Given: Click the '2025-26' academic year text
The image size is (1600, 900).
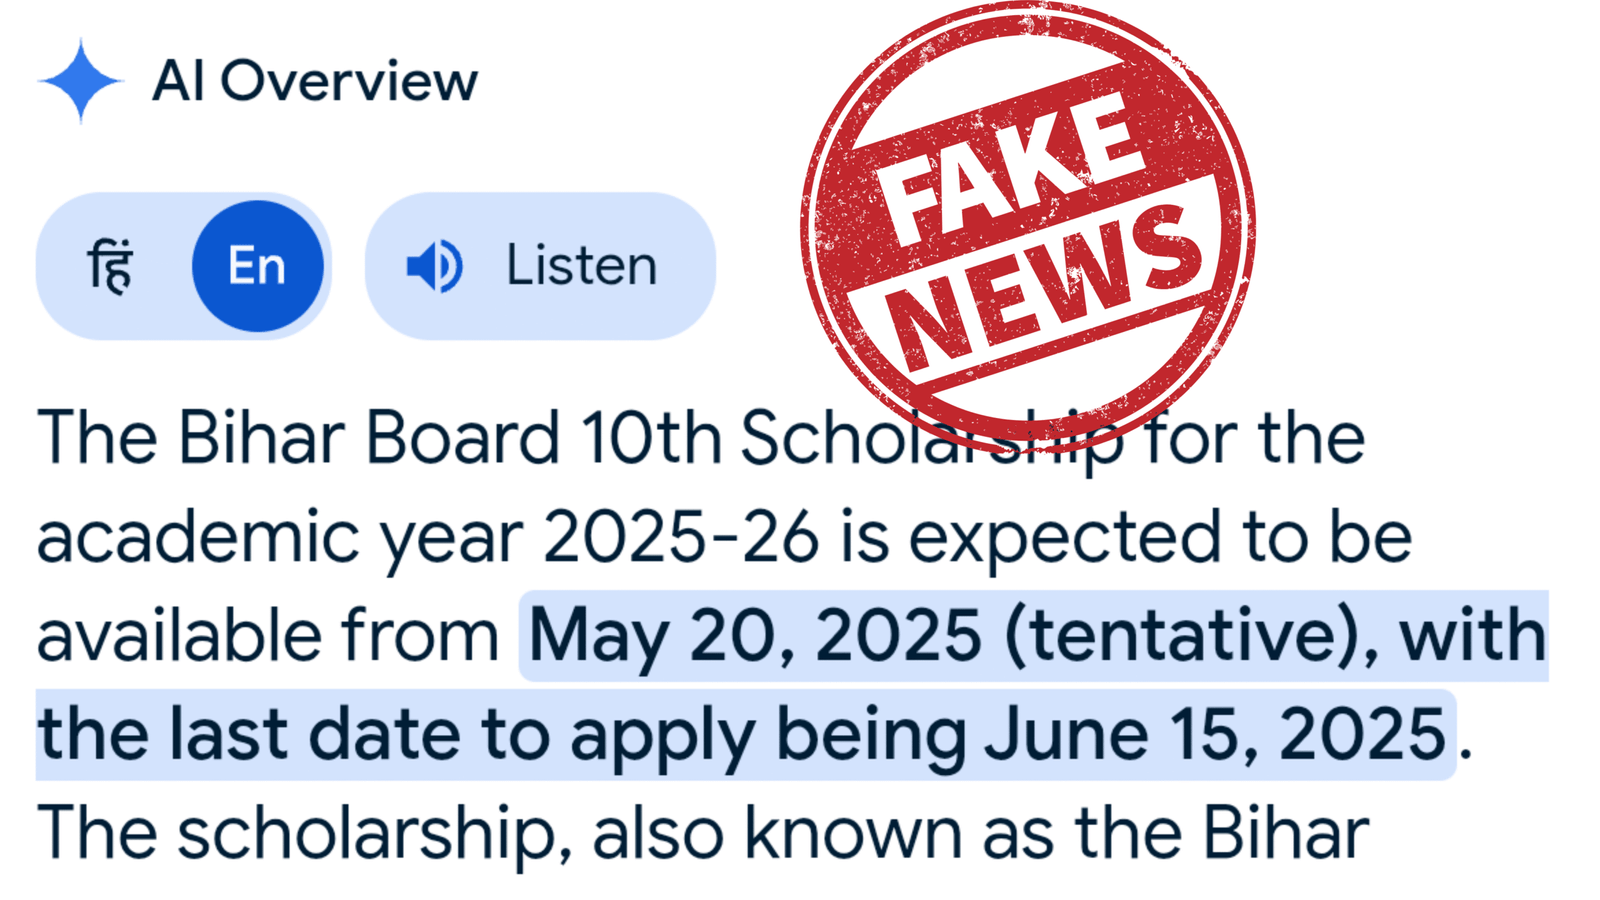Looking at the screenshot, I should pyautogui.click(x=680, y=537).
